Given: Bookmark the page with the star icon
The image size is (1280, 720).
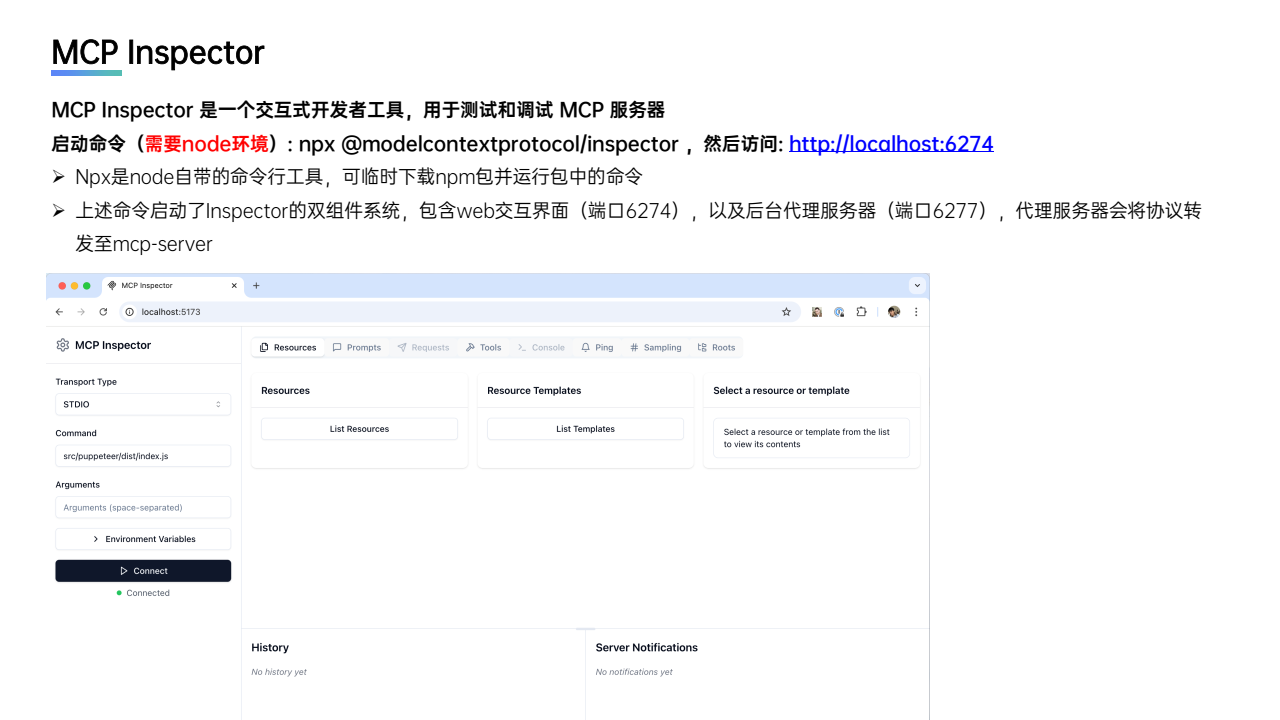Looking at the screenshot, I should point(786,312).
